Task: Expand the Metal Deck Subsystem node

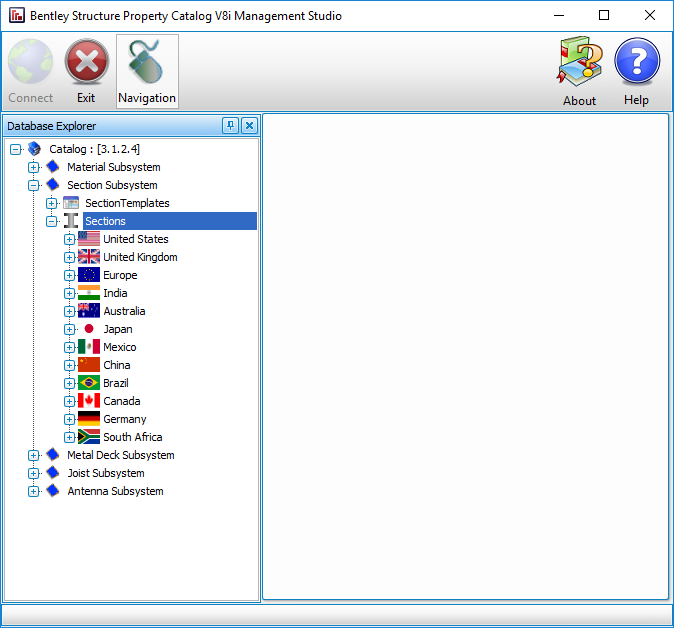Action: 34,455
